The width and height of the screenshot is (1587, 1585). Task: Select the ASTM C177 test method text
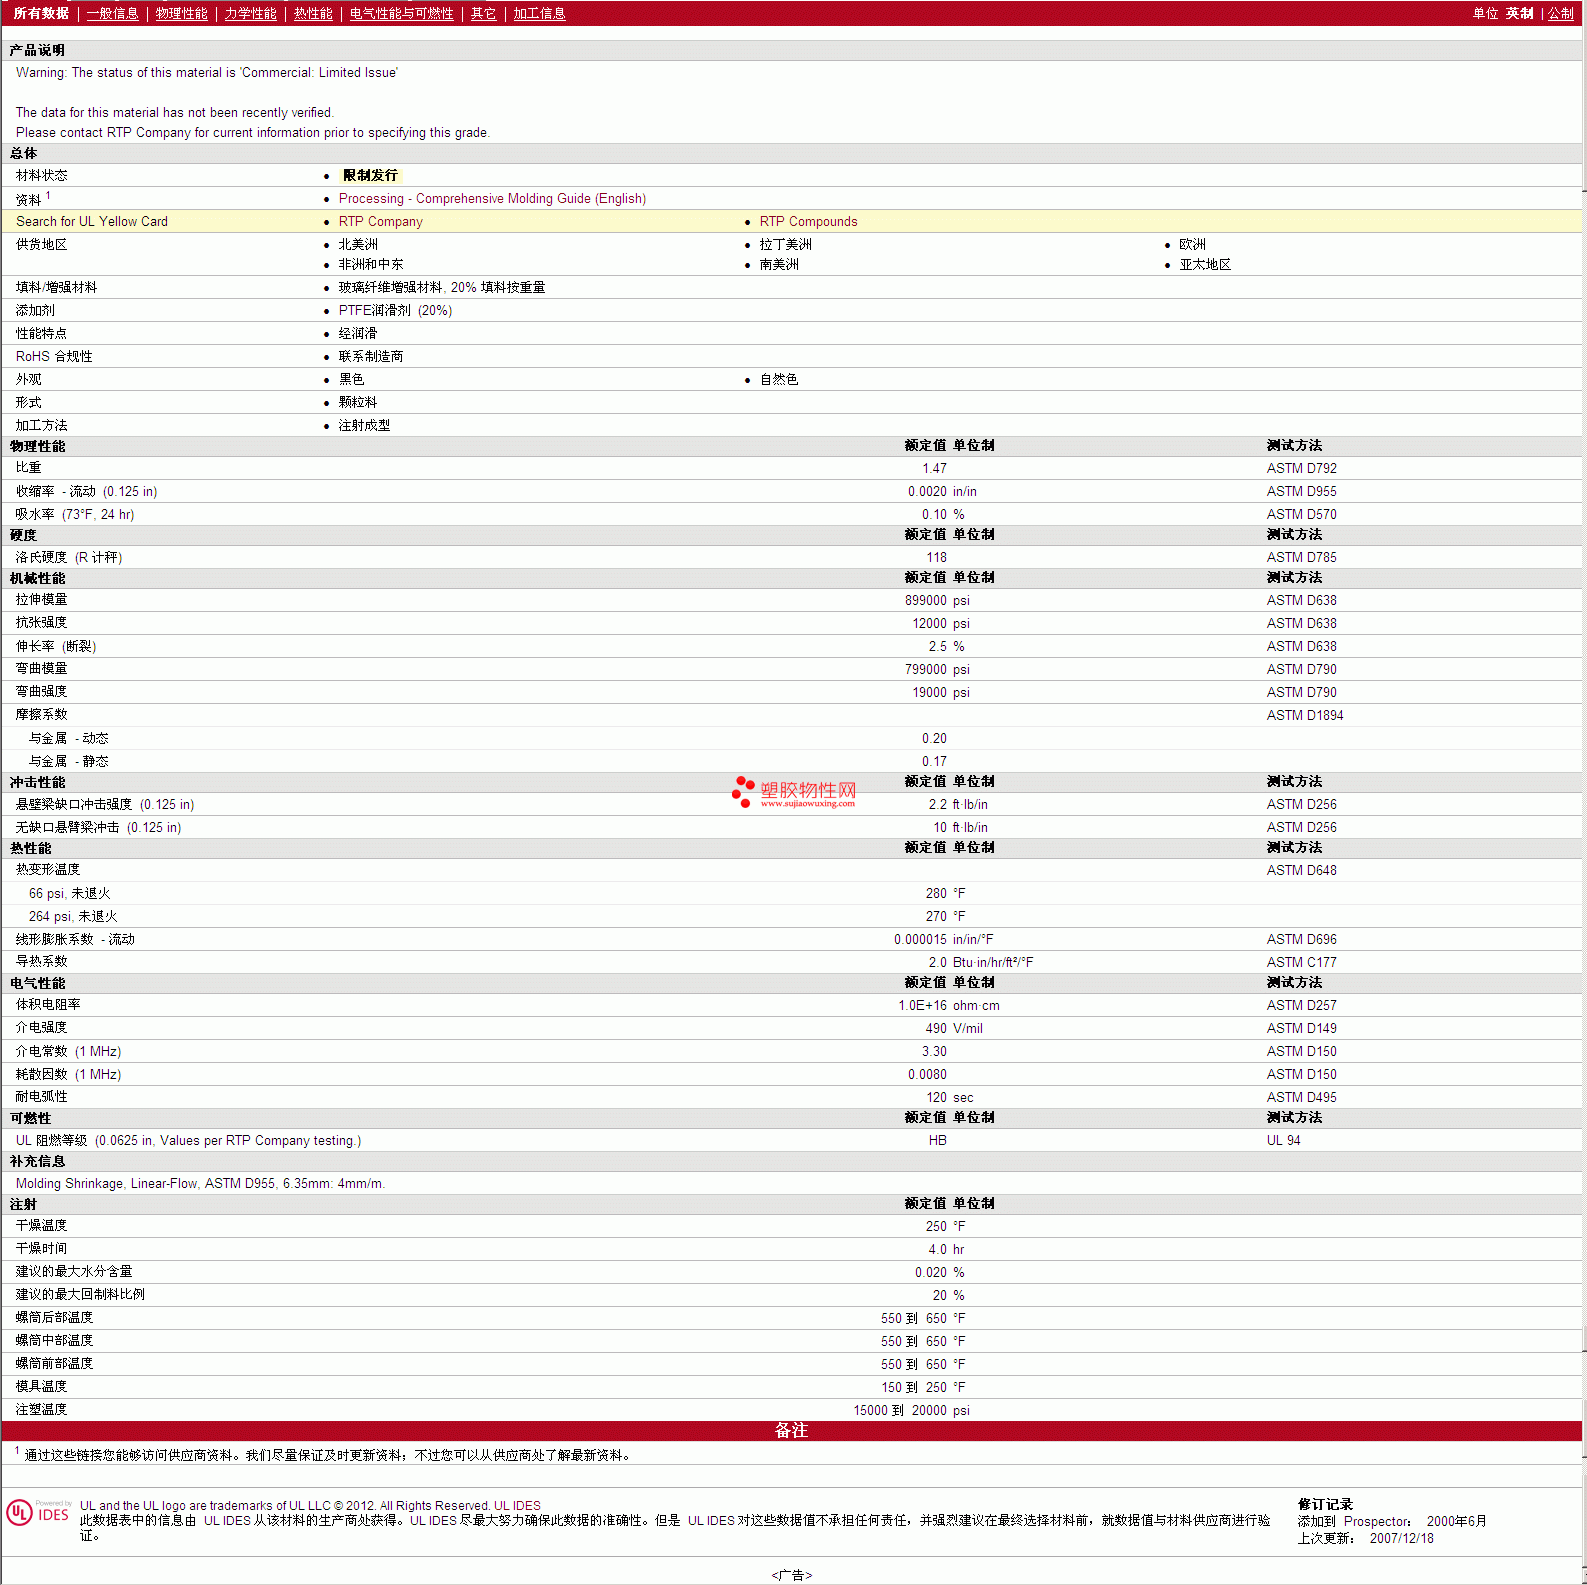pyautogui.click(x=1301, y=962)
